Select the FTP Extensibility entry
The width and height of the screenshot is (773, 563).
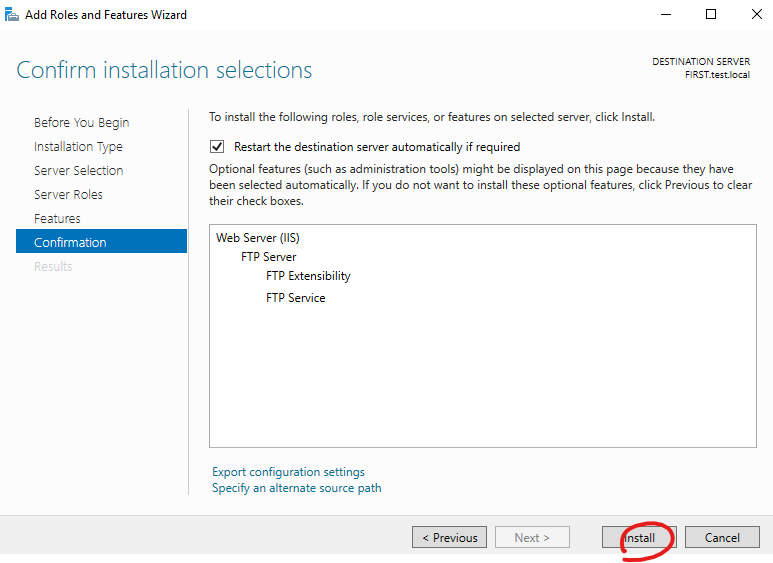tap(308, 276)
